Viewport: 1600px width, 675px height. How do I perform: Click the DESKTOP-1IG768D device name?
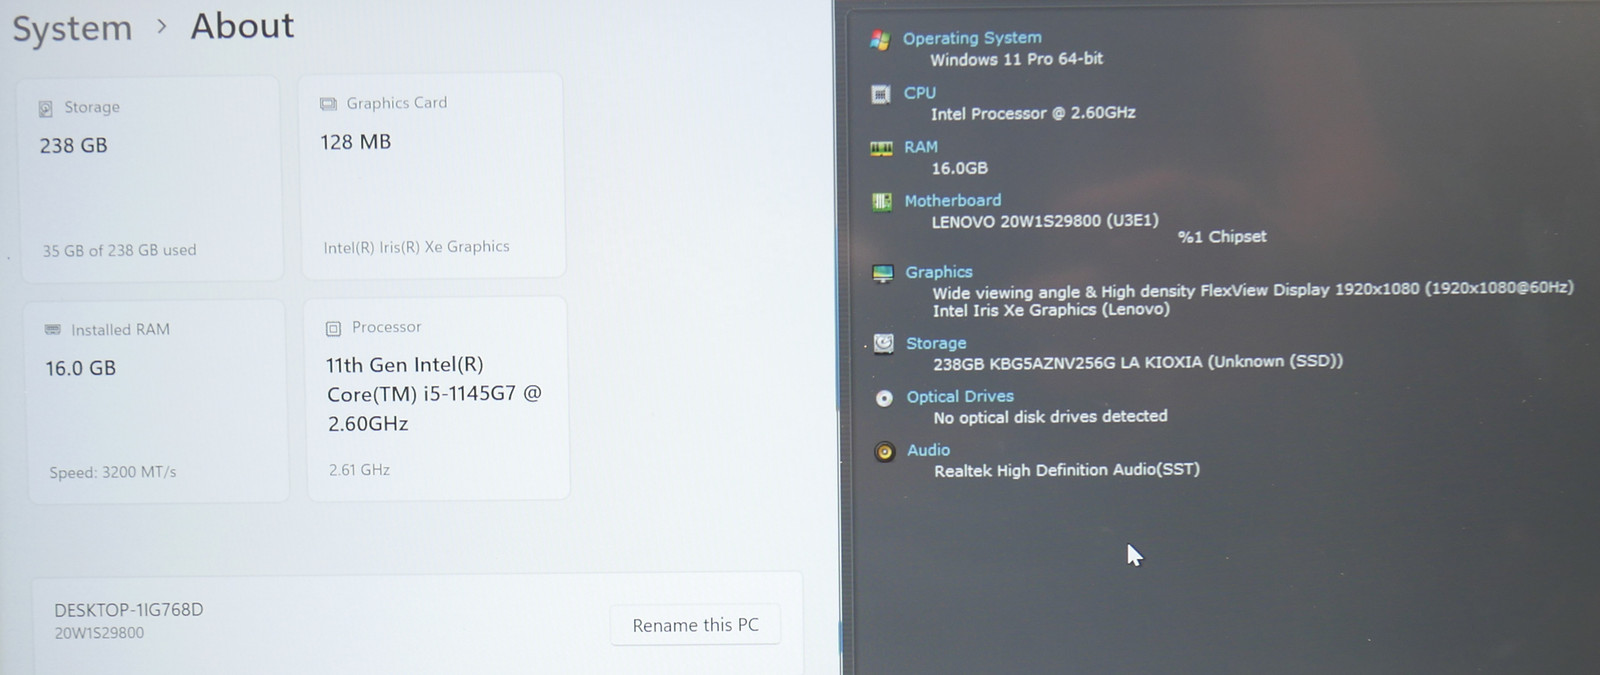[129, 610]
